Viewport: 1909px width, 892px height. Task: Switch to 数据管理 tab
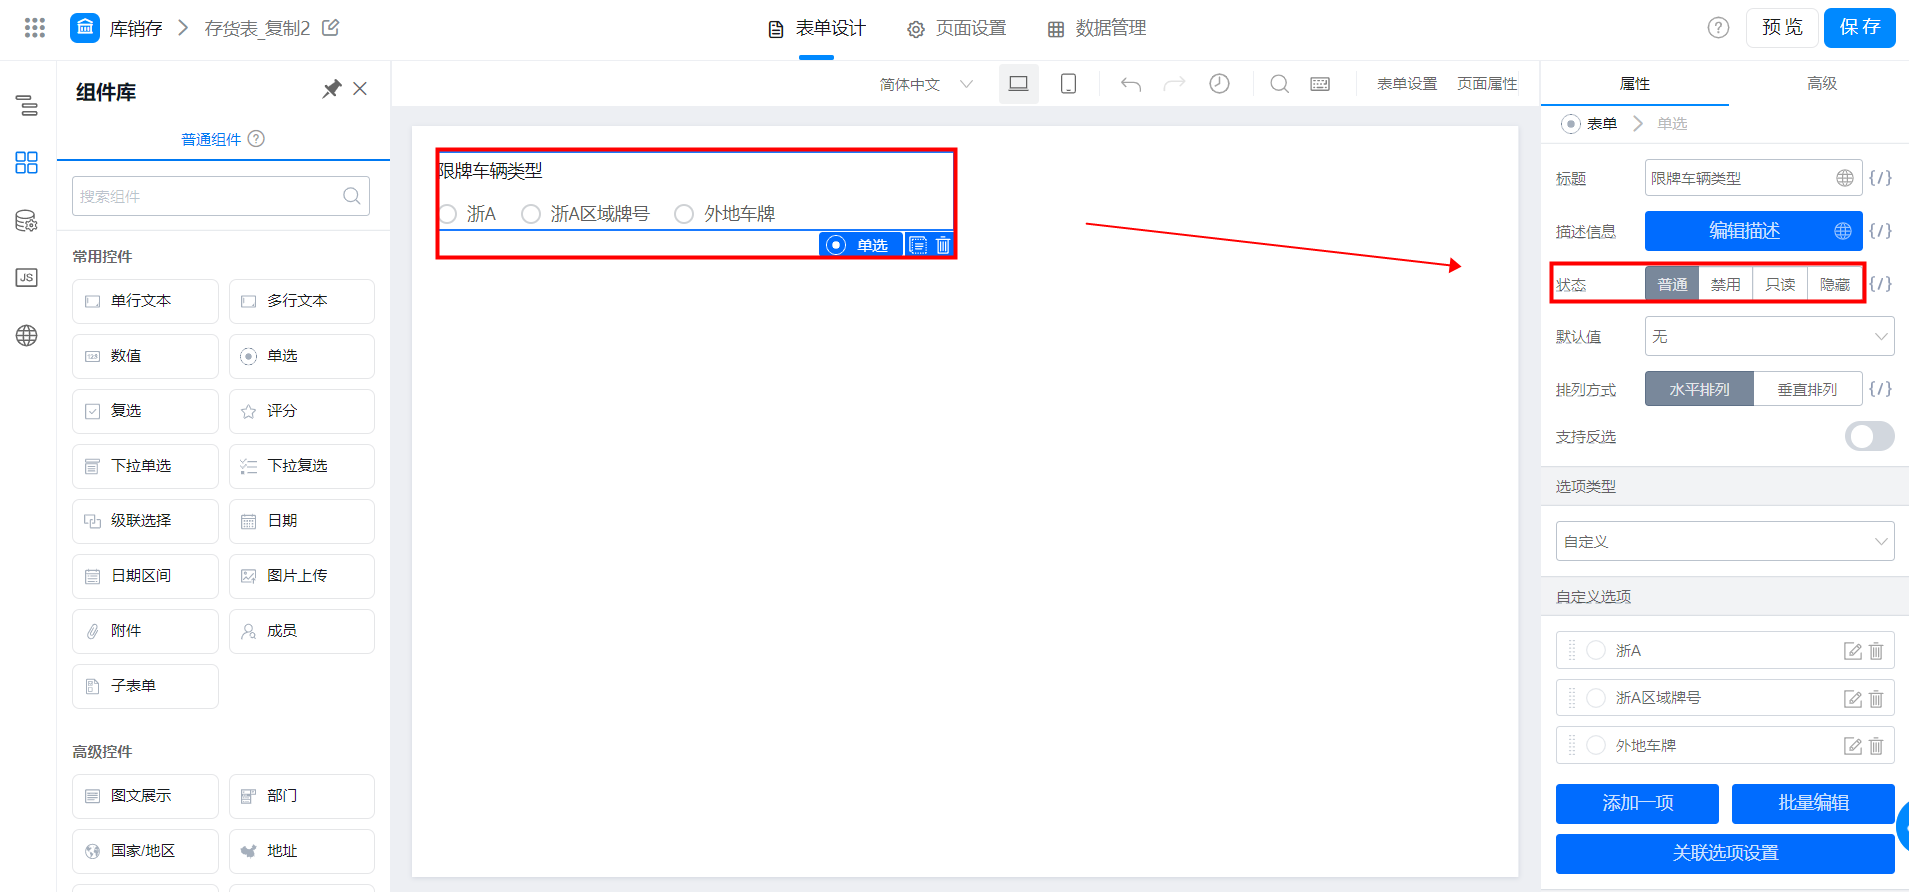point(1097,29)
